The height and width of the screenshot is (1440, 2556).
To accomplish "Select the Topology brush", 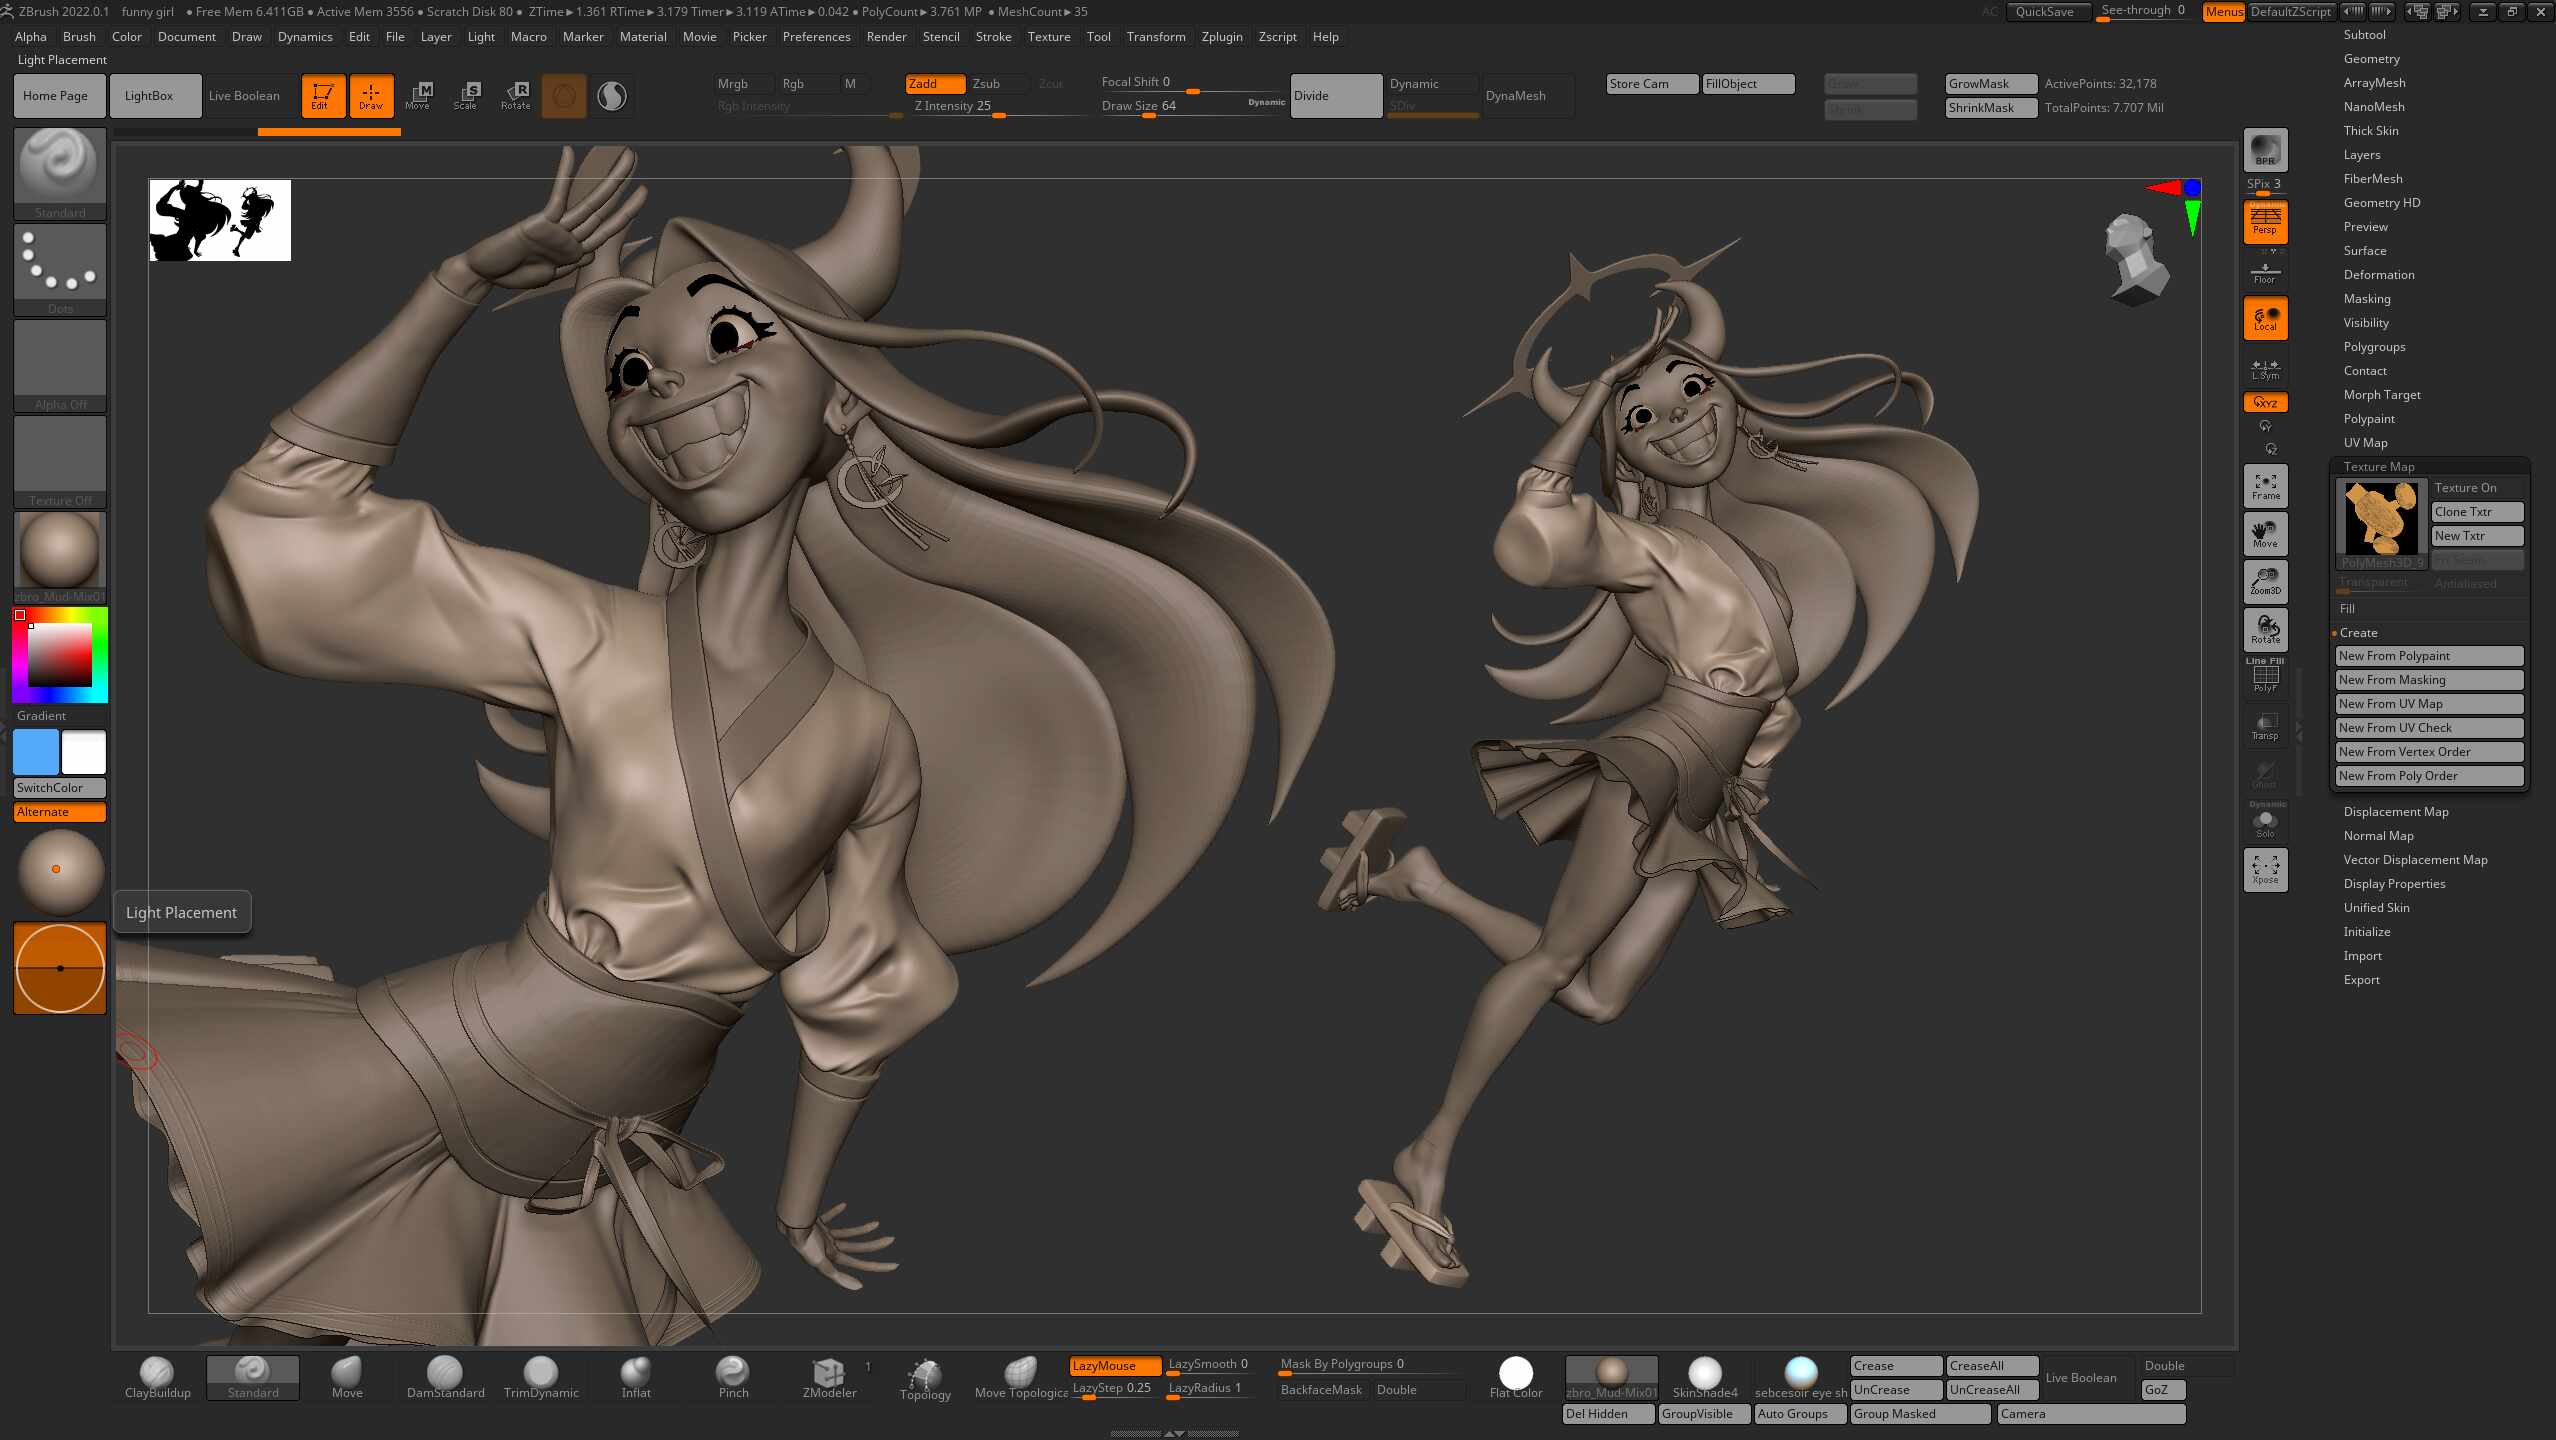I will (x=925, y=1378).
